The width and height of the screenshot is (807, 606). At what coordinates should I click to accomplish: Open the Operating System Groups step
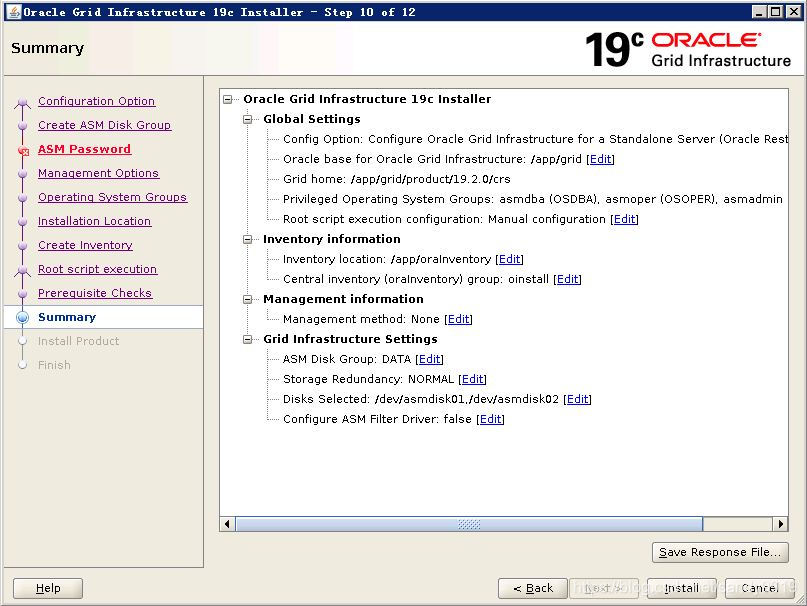click(112, 197)
